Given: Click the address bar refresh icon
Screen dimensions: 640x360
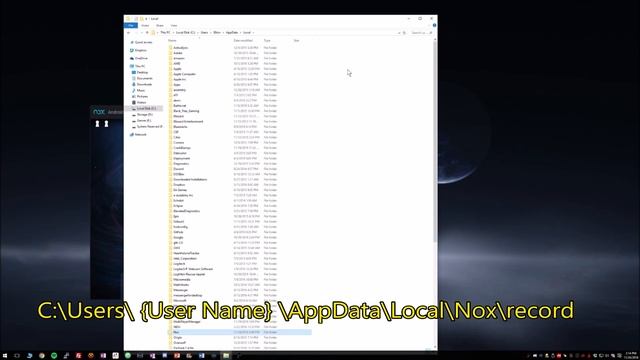Looking at the screenshot, I should point(404,33).
